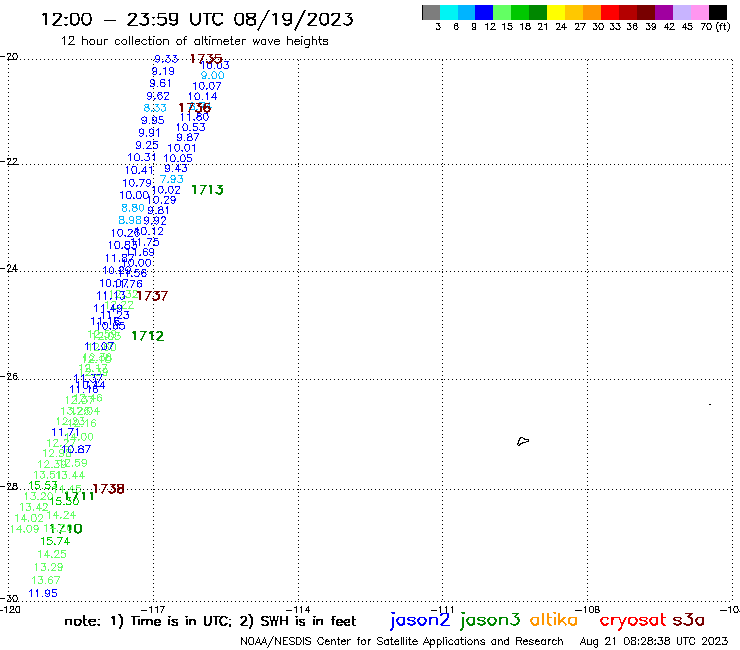The width and height of the screenshot is (740, 650).
Task: Click the dark red time label 1738
Action: point(108,489)
